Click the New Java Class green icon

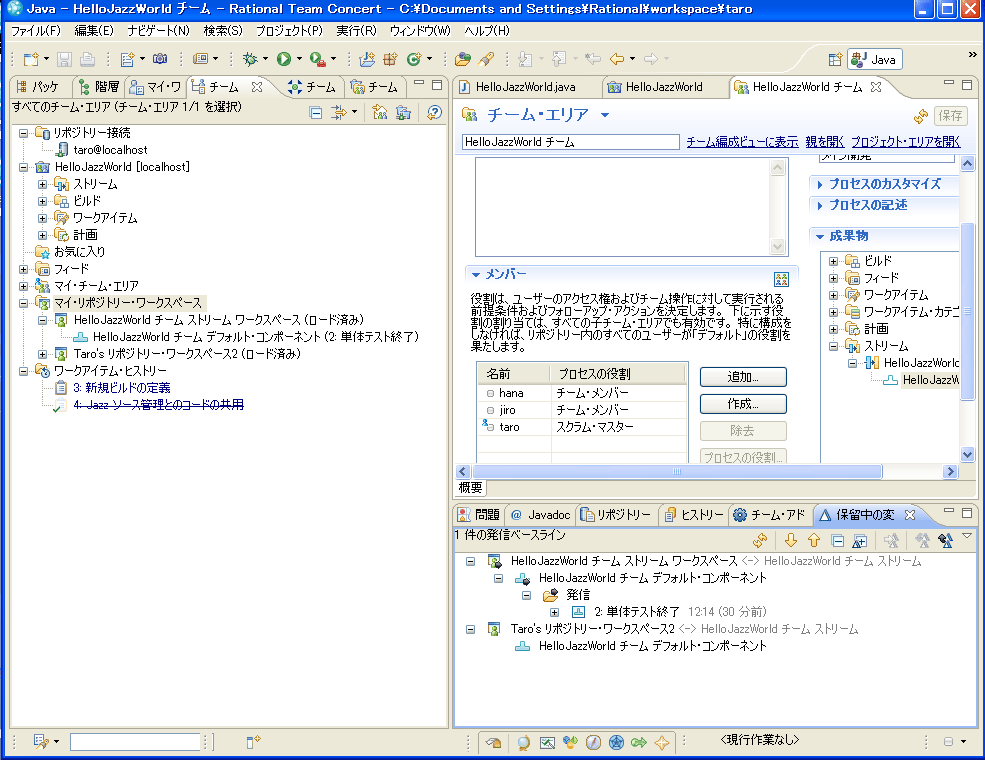pos(413,59)
